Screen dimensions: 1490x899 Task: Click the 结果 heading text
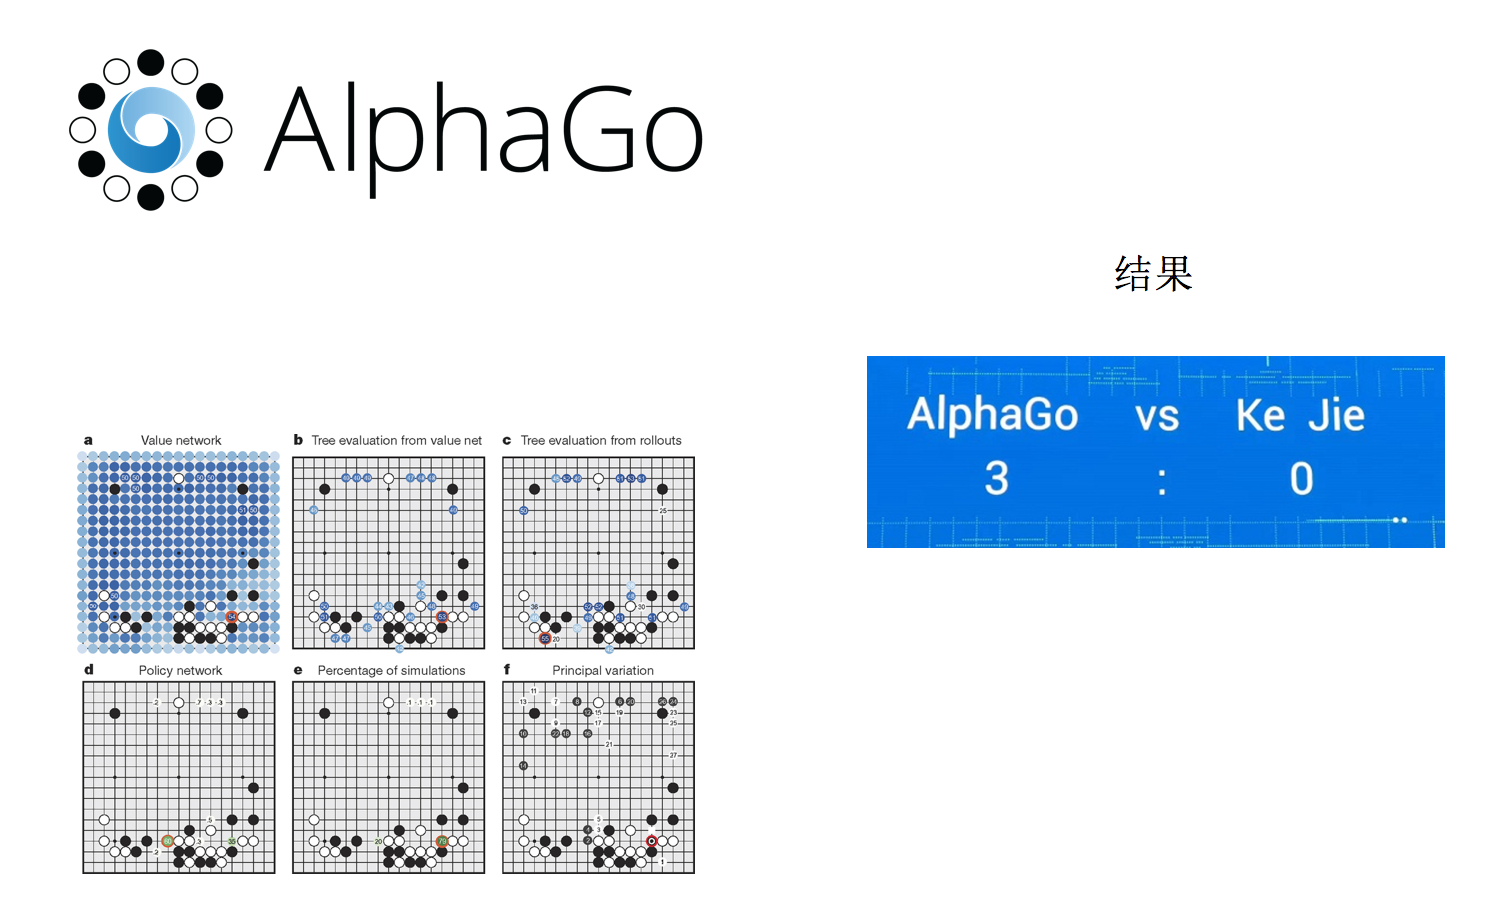1154,273
